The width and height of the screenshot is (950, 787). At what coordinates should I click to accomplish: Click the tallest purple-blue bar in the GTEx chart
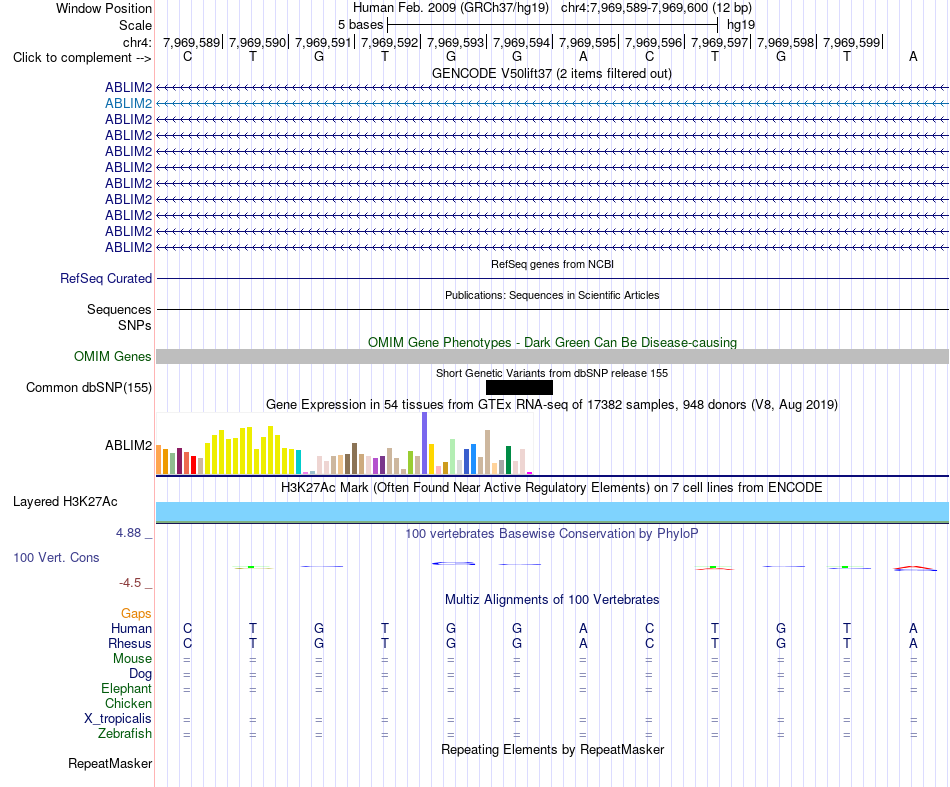coord(425,443)
